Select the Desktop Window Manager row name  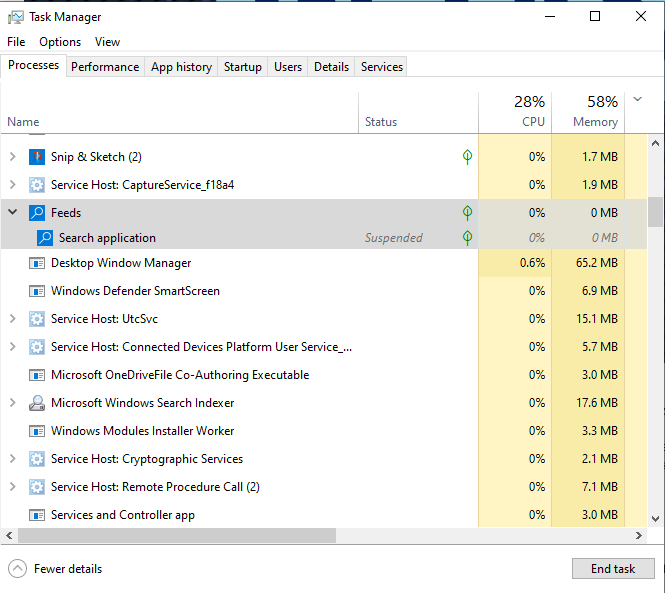pyautogui.click(x=121, y=263)
